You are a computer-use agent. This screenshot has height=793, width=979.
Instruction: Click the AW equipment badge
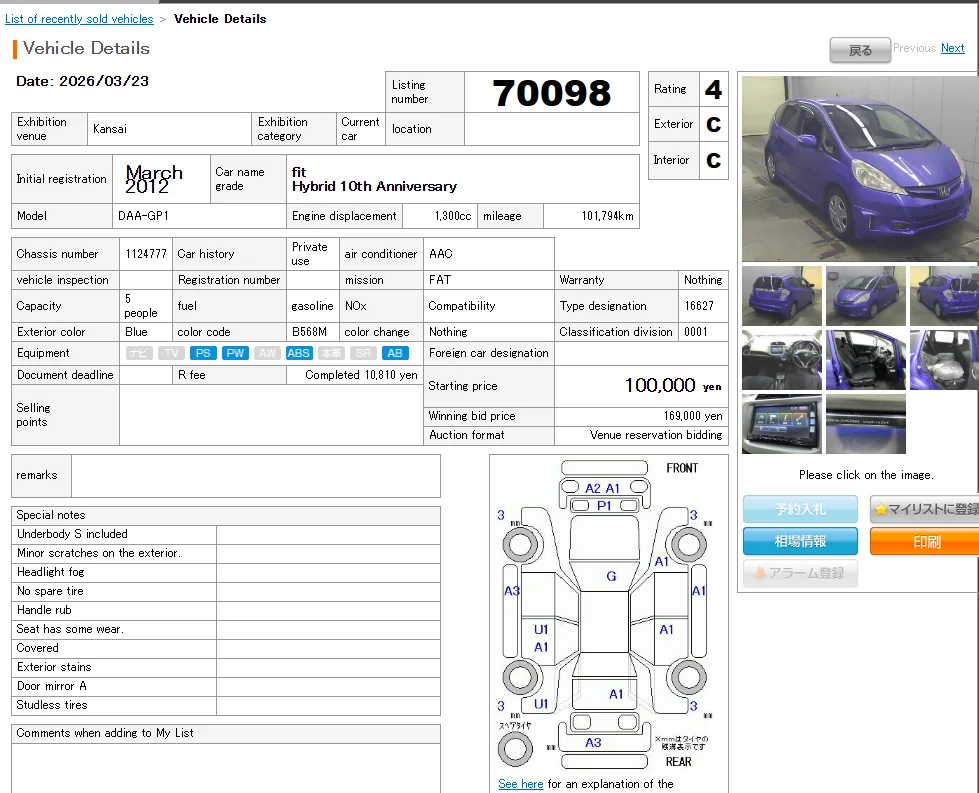tap(267, 353)
